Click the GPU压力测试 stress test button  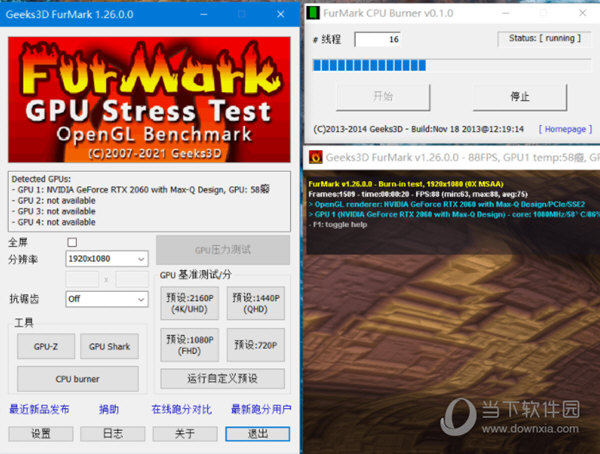tap(223, 250)
